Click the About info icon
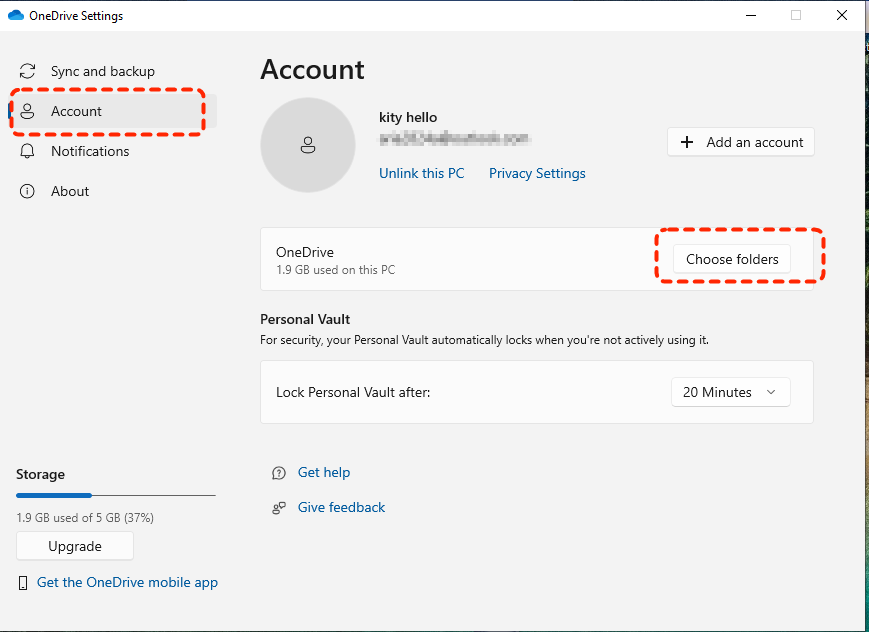The height and width of the screenshot is (632, 869). tap(27, 191)
